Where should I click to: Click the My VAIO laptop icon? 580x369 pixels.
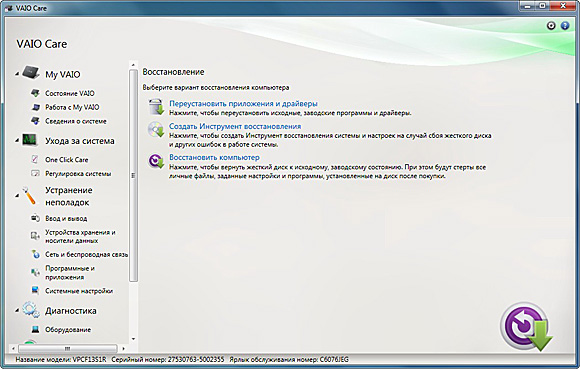pos(31,72)
